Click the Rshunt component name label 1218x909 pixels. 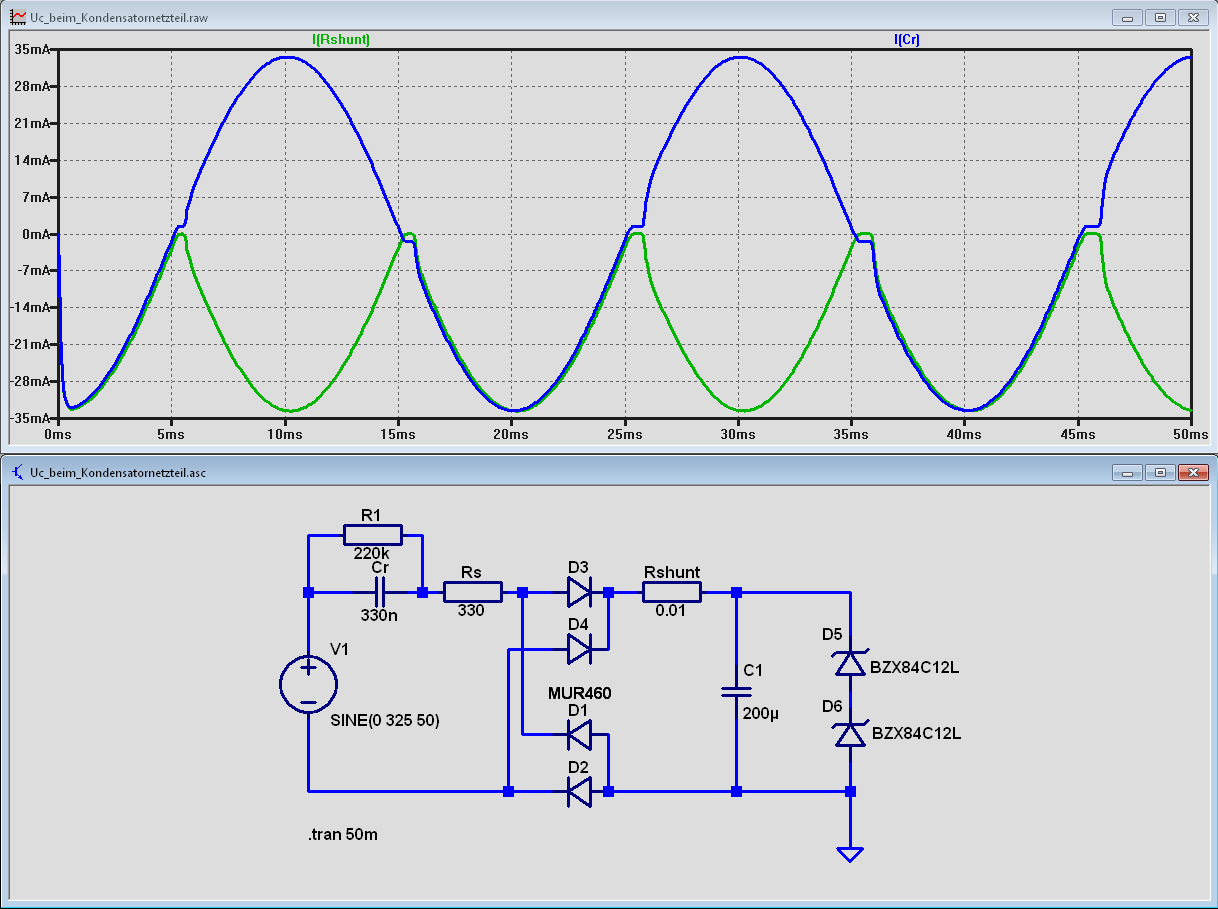coord(672,572)
